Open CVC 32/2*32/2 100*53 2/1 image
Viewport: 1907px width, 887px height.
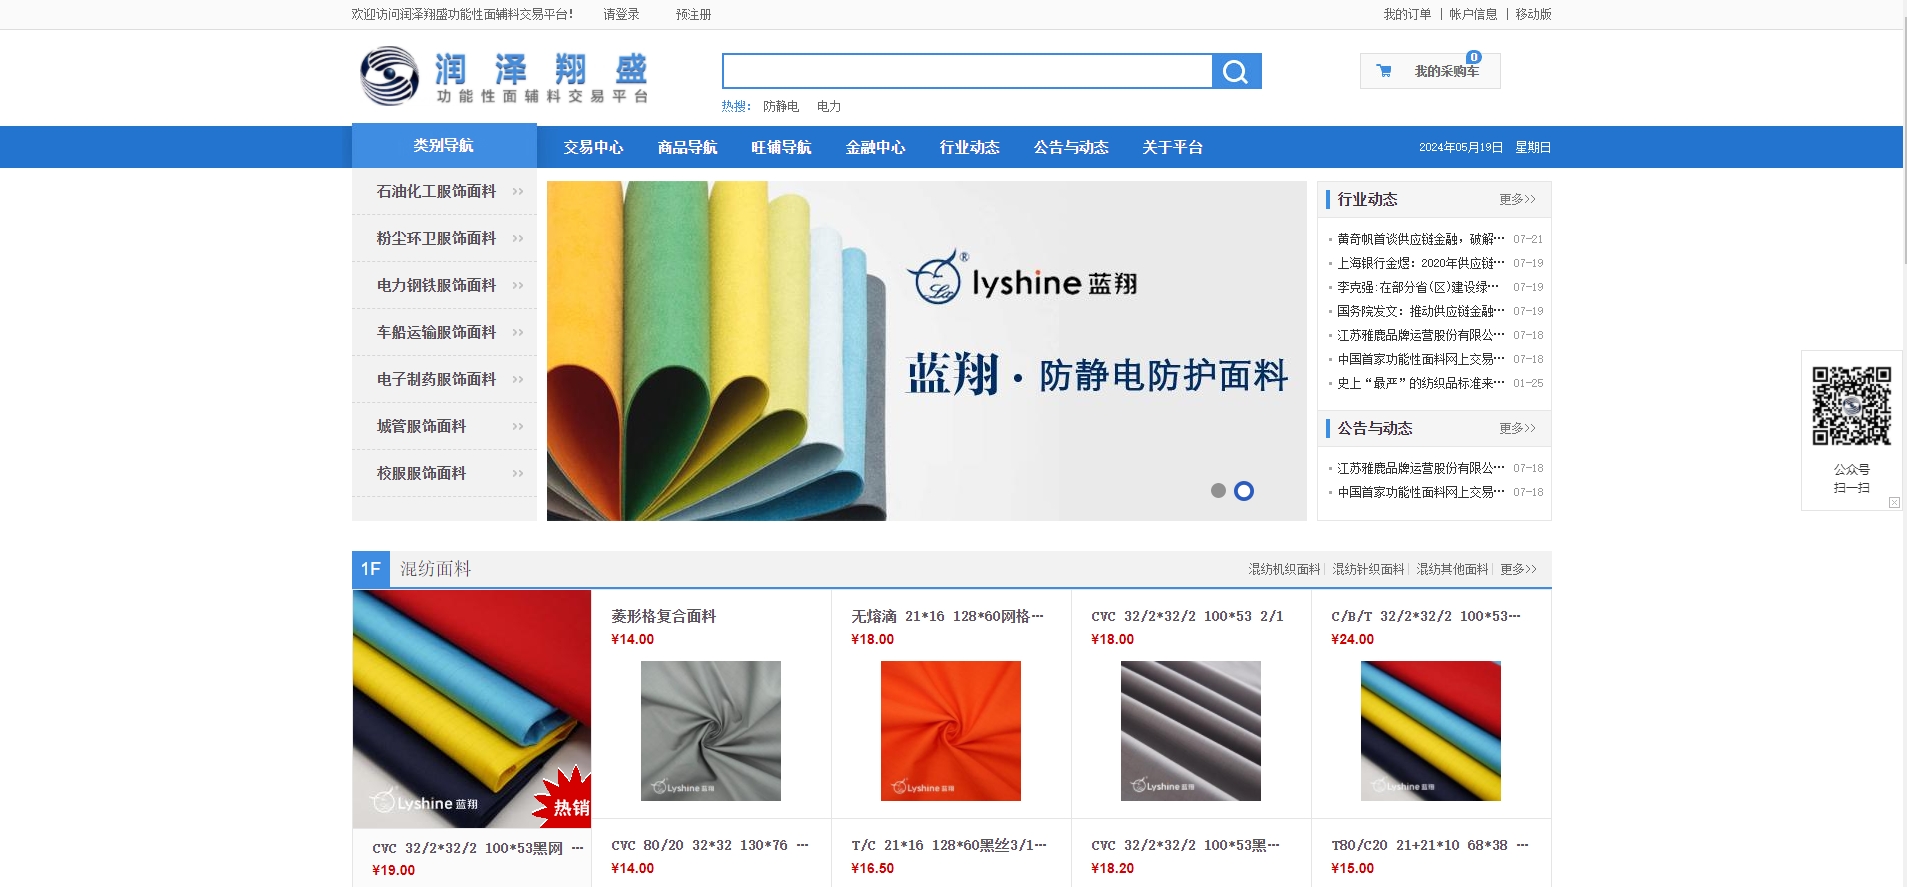pyautogui.click(x=1191, y=731)
